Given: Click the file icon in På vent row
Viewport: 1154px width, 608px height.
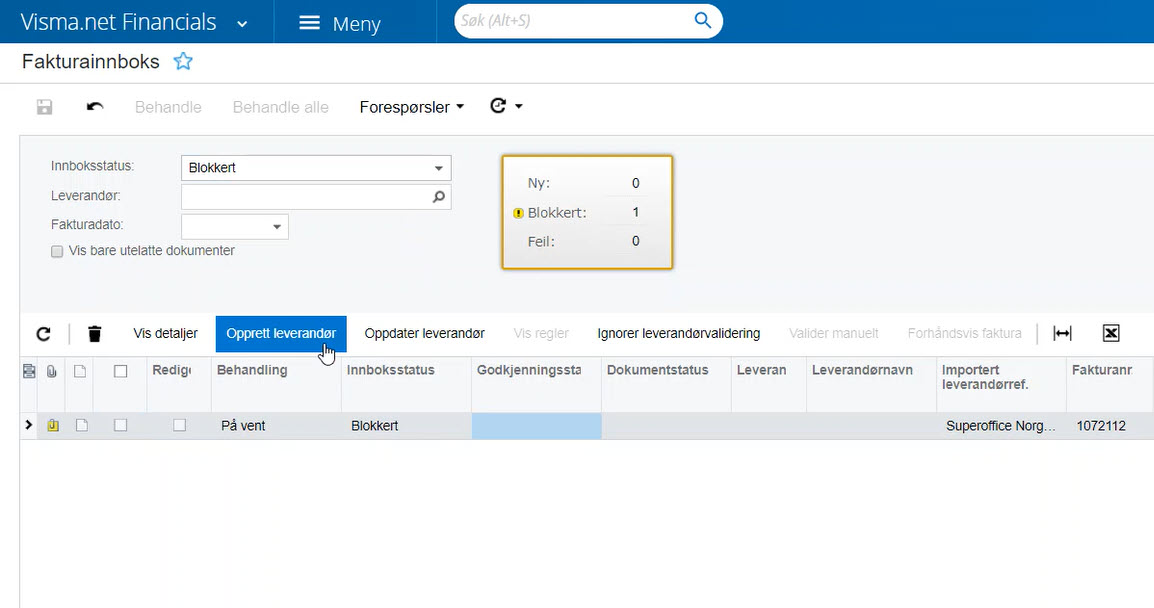Looking at the screenshot, I should tap(82, 425).
